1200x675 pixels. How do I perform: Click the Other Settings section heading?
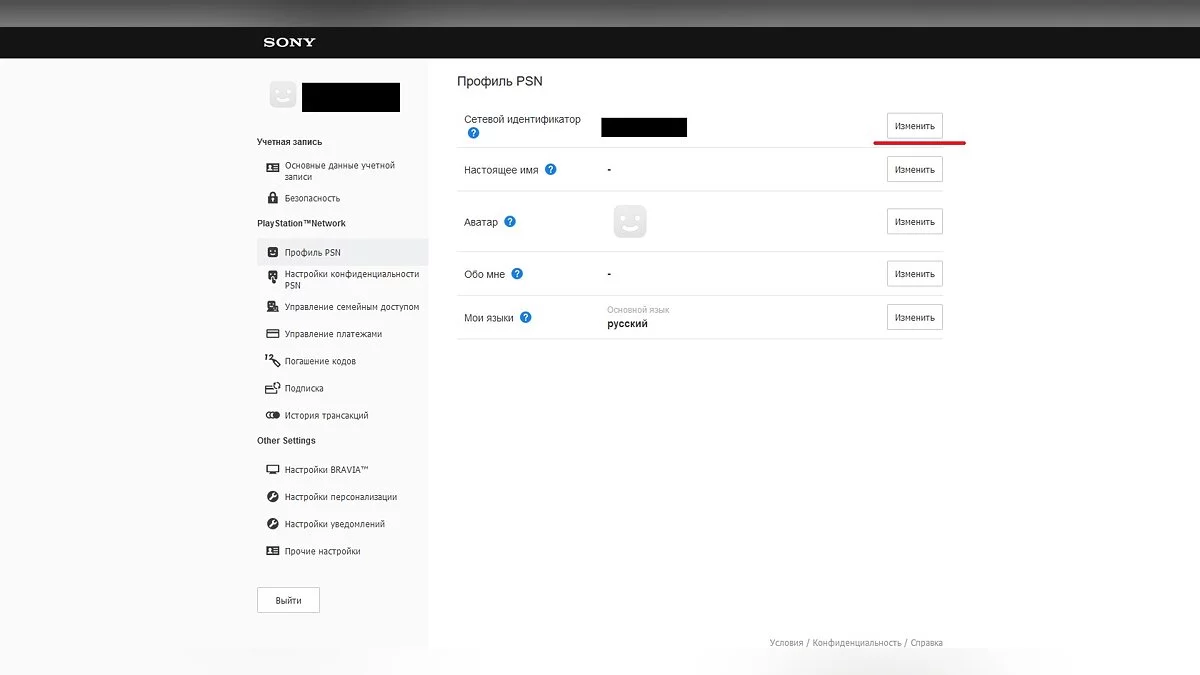click(286, 440)
